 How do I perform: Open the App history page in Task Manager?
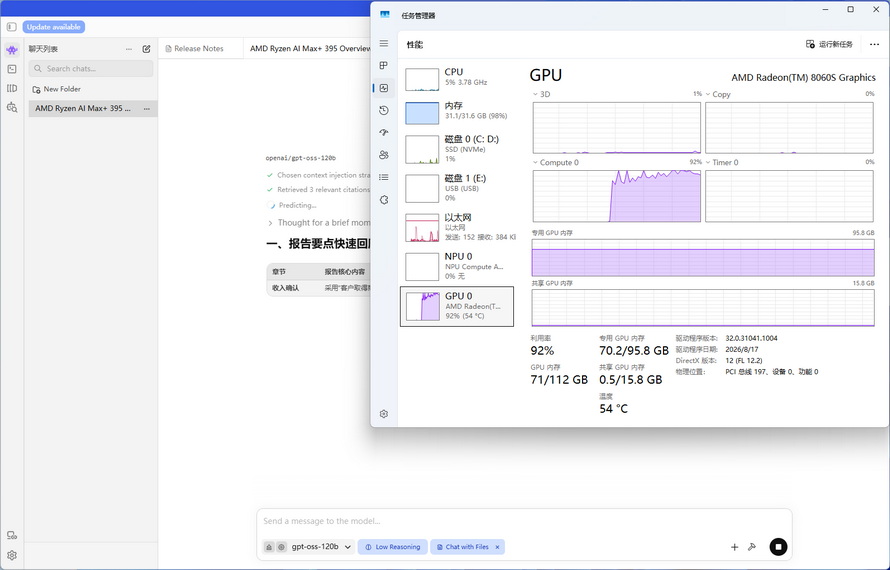click(x=384, y=110)
